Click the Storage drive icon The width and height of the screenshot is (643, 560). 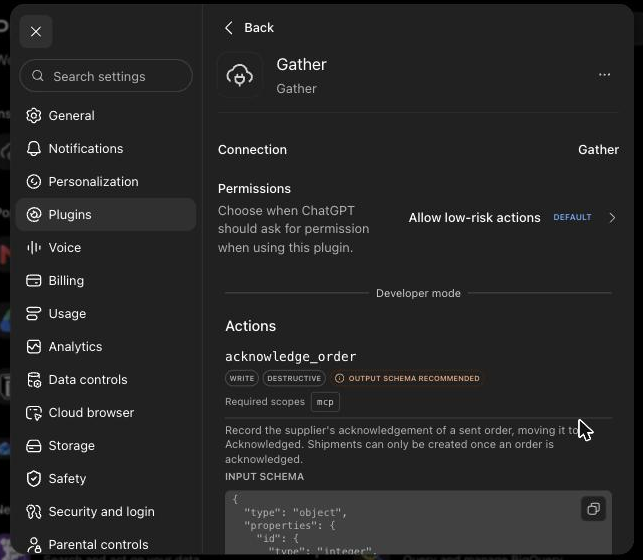coord(34,446)
